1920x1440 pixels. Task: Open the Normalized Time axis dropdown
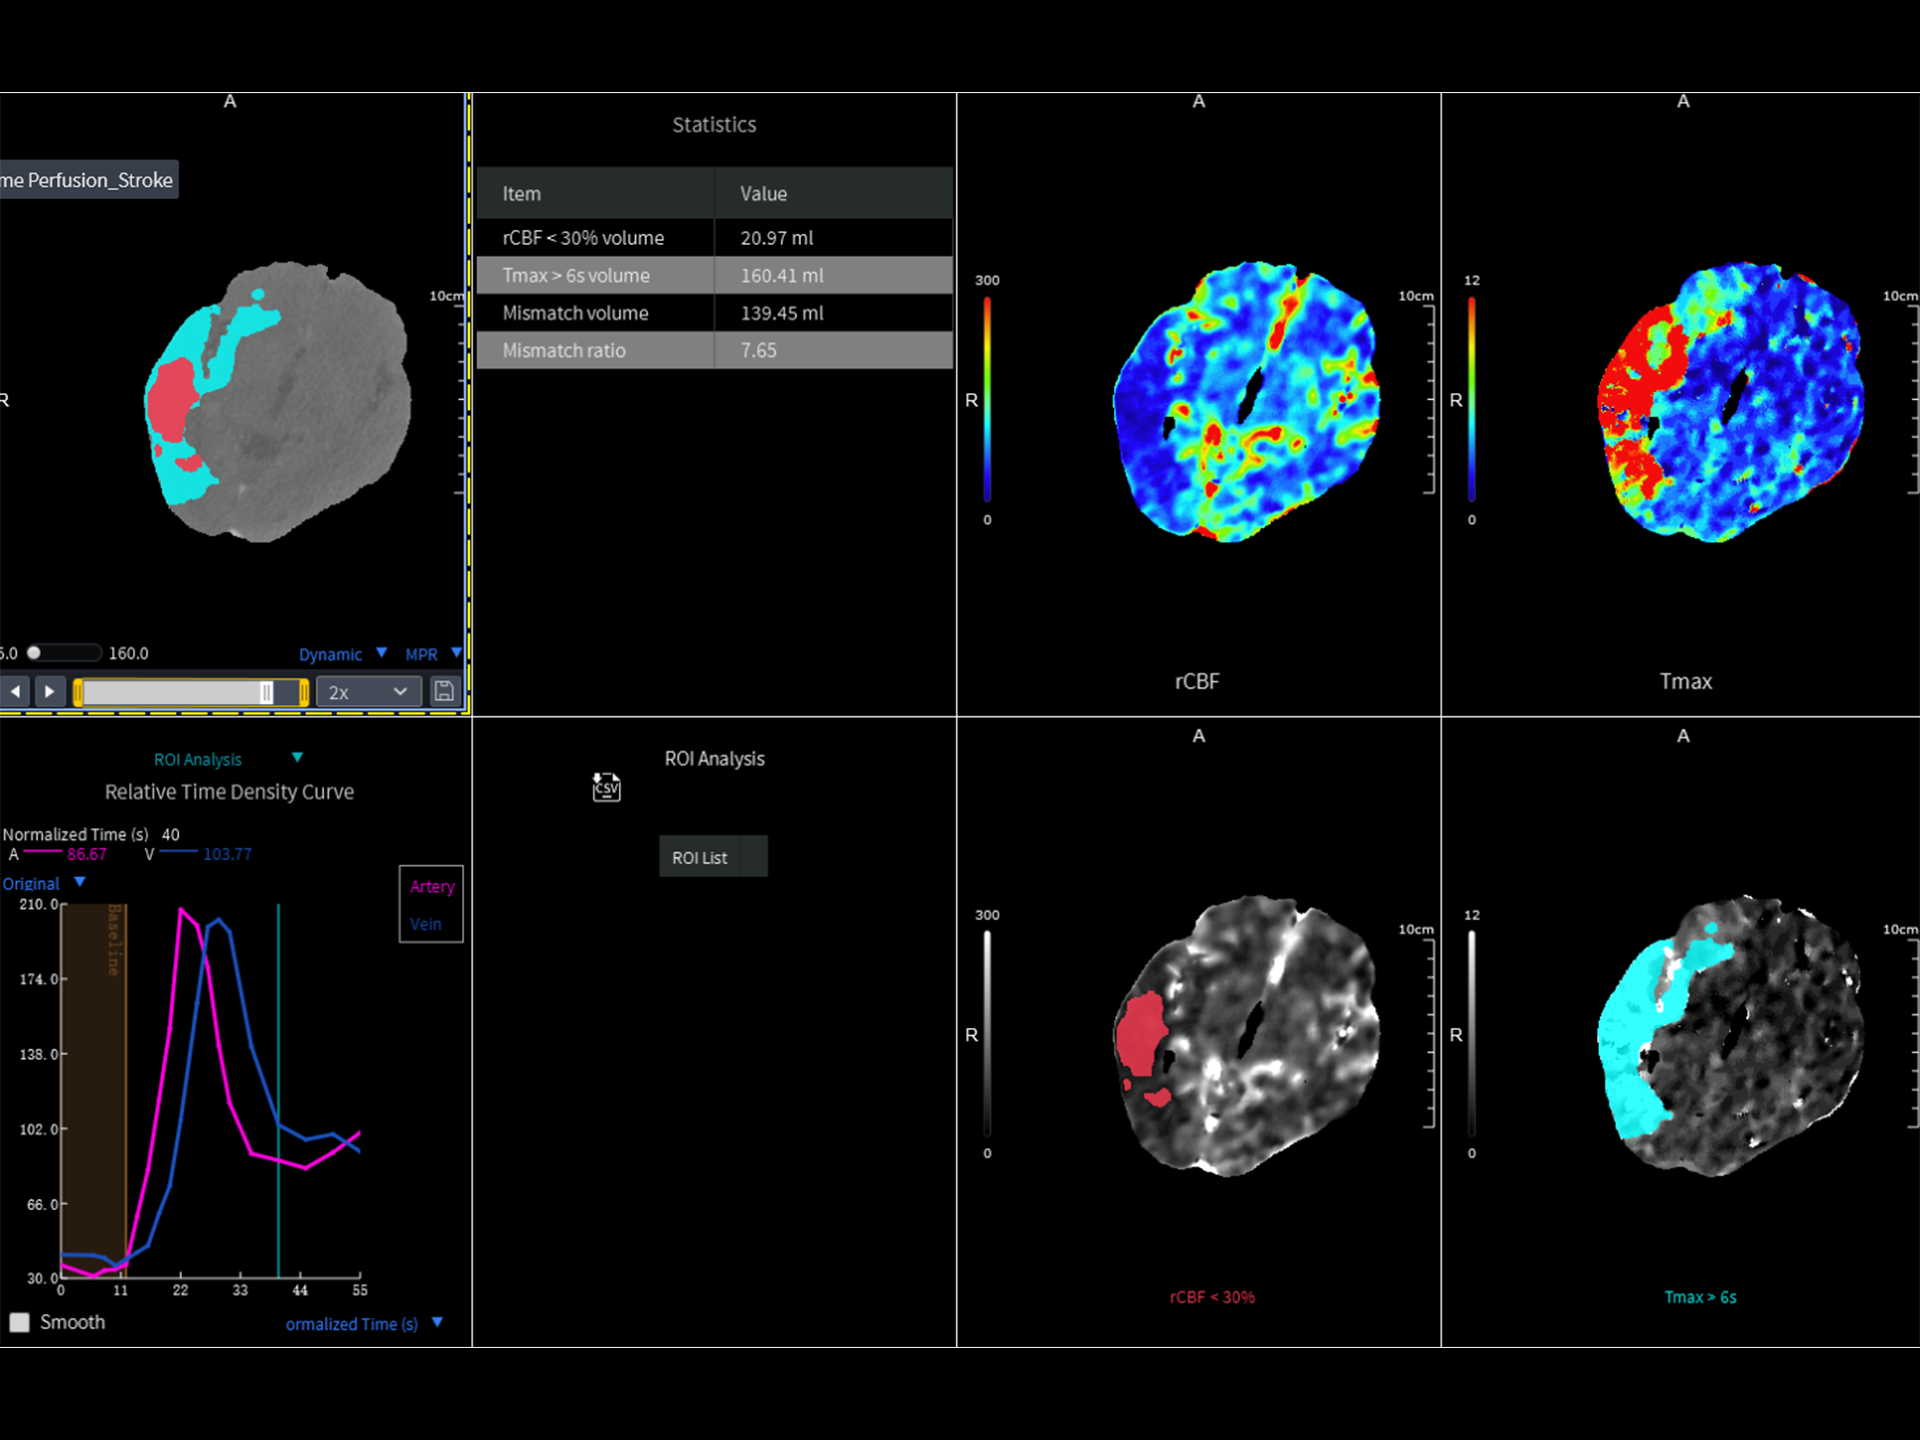tap(437, 1322)
